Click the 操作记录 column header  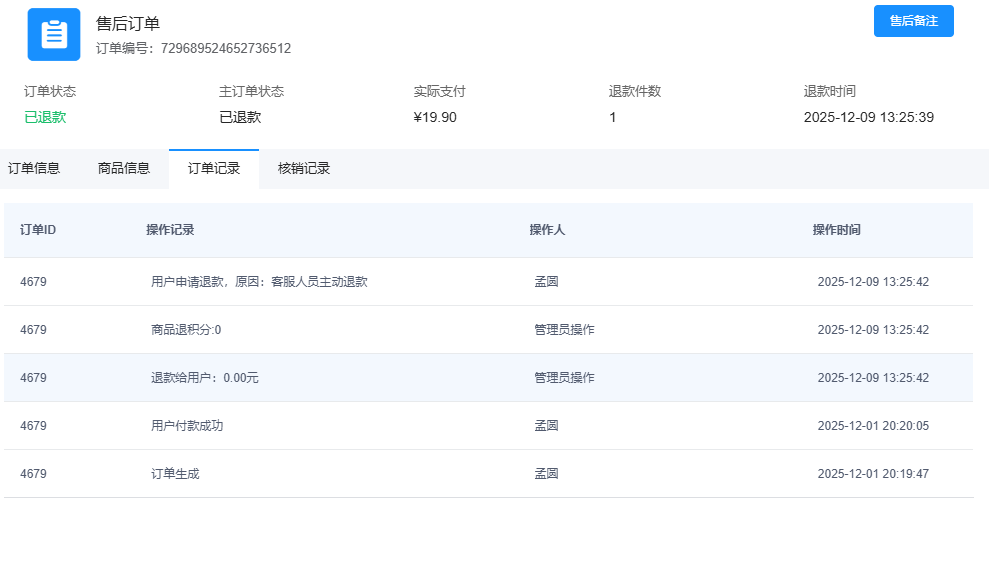coord(170,230)
